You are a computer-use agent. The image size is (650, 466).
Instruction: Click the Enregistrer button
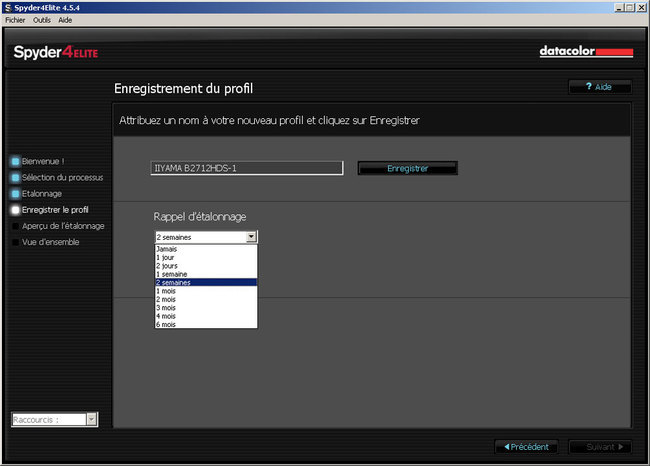coord(407,168)
